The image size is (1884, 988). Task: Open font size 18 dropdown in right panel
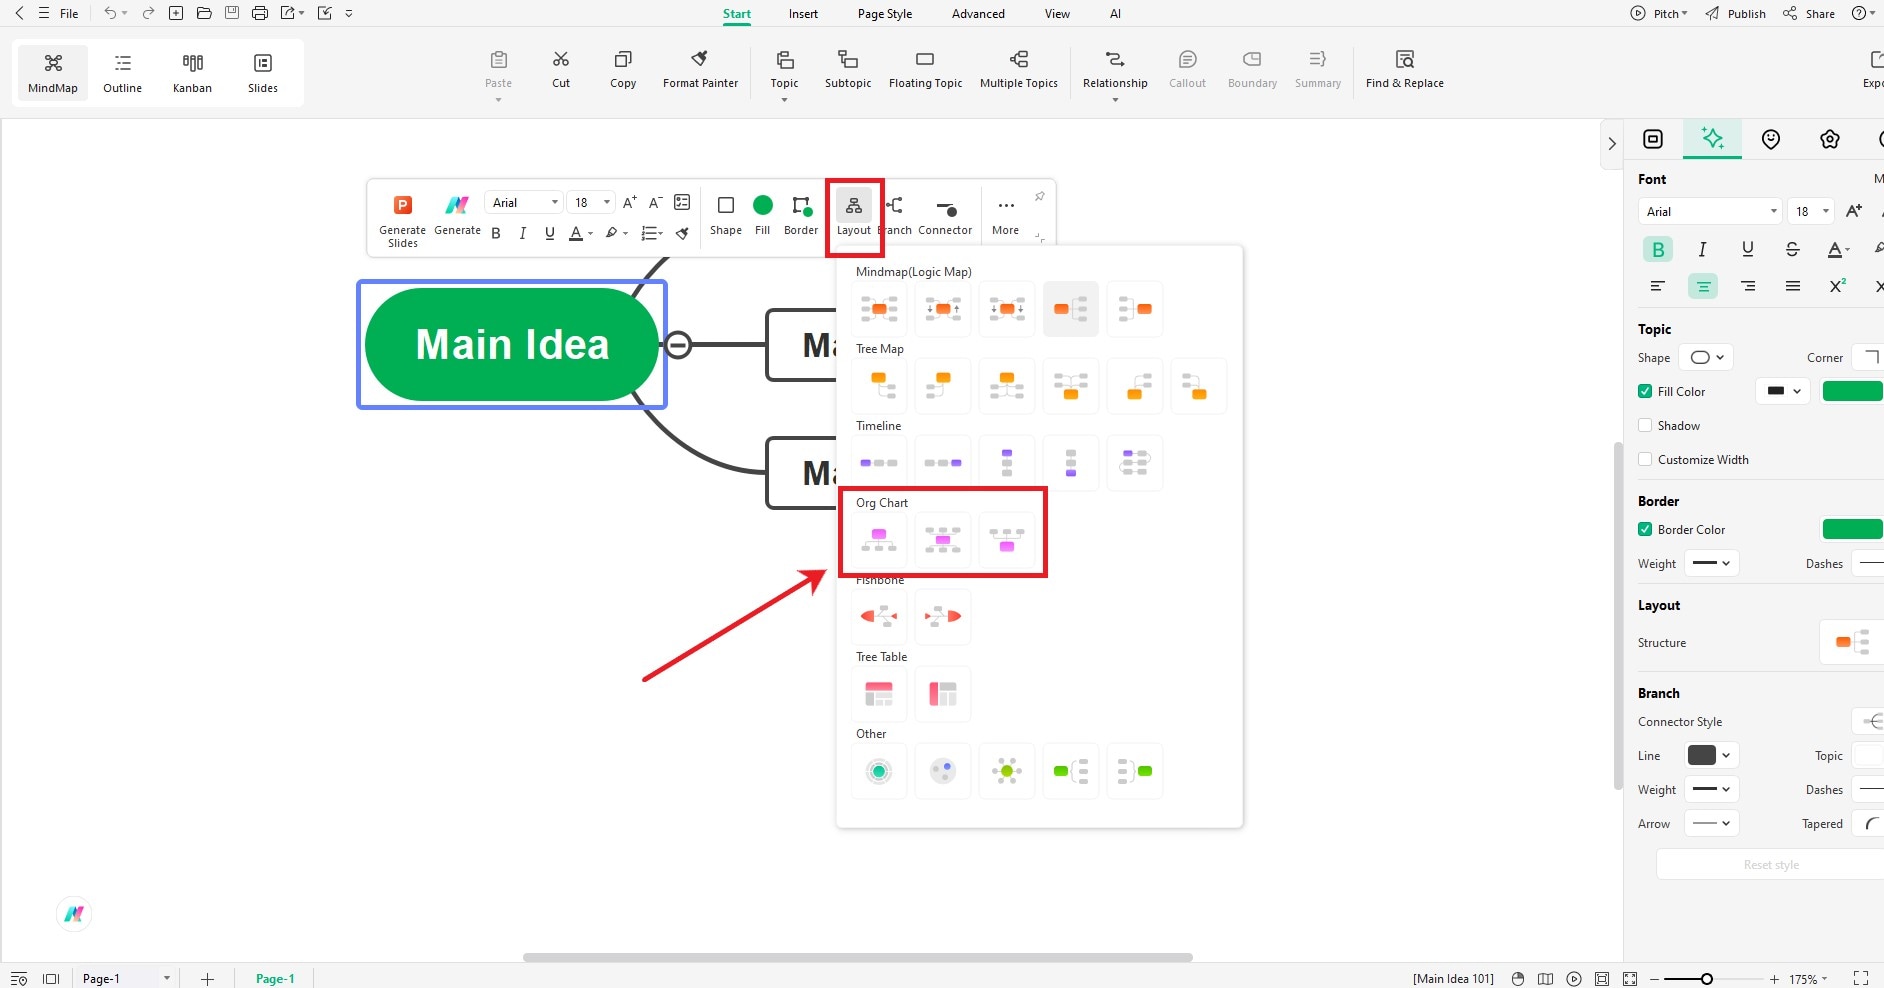pos(1811,211)
